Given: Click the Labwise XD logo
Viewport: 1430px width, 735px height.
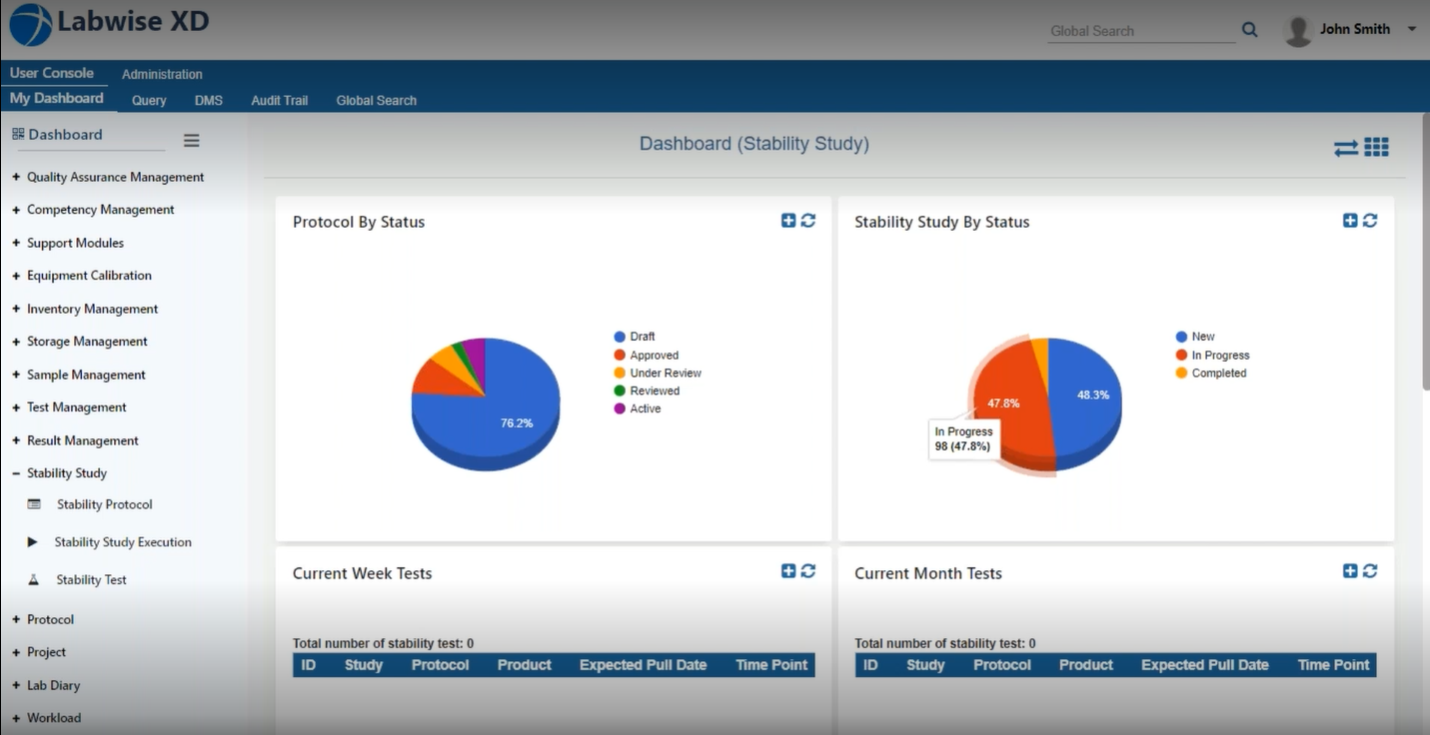Looking at the screenshot, I should (108, 24).
